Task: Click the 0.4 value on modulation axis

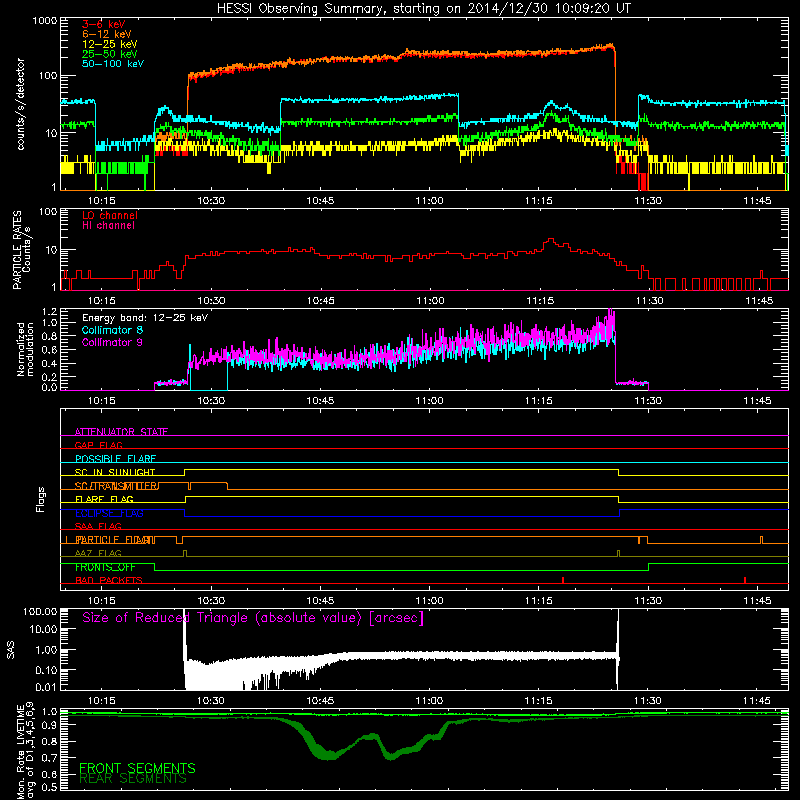Action: click(50, 364)
